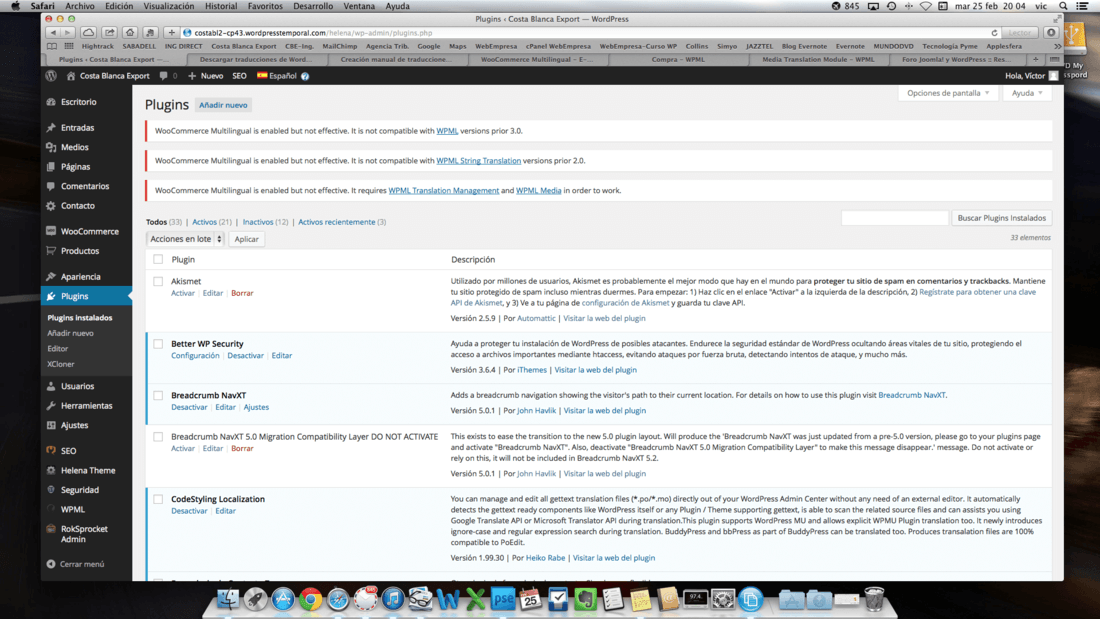This screenshot has height=619, width=1100.
Task: Expand Opciones de pantalla panel
Action: (948, 93)
